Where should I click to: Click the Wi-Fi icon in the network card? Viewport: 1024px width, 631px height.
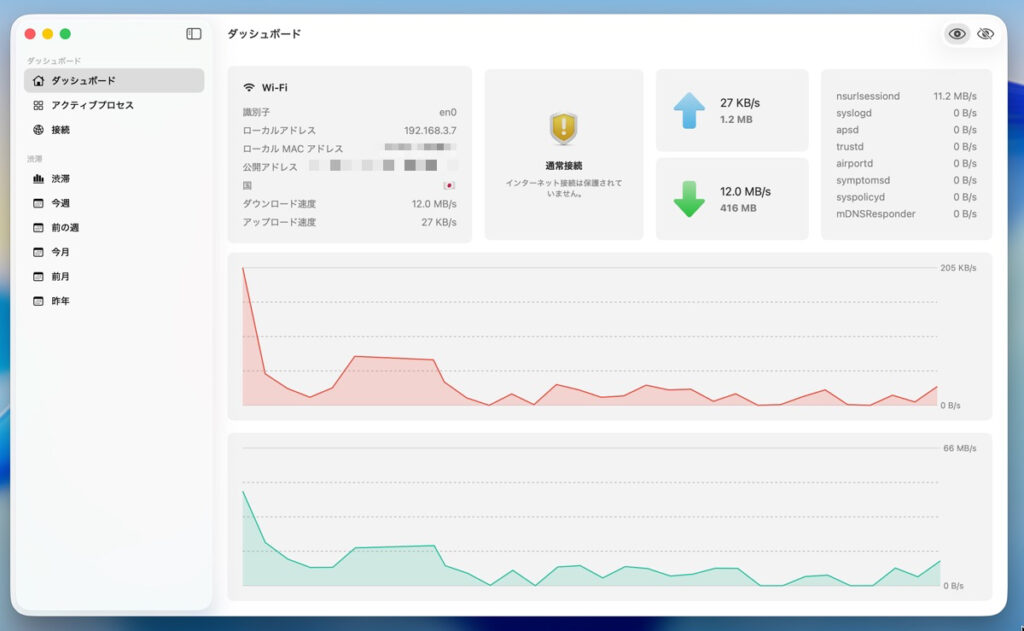click(x=249, y=88)
